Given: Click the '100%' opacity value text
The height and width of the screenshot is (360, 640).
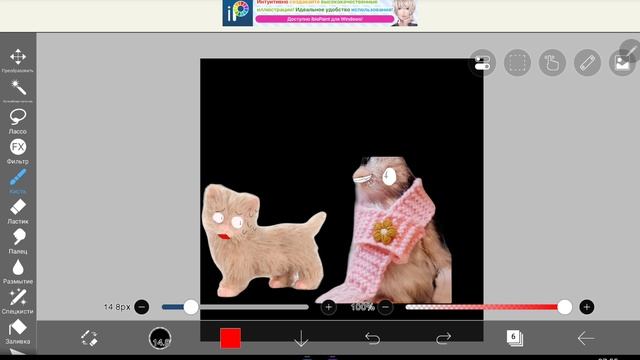Looking at the screenshot, I should coord(362,307).
